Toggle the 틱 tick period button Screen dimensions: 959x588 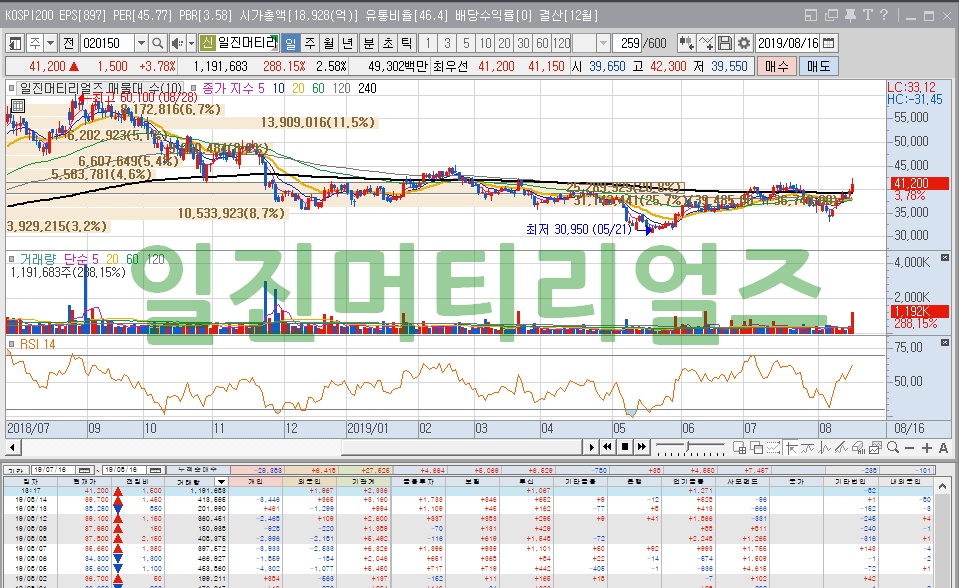click(x=406, y=43)
